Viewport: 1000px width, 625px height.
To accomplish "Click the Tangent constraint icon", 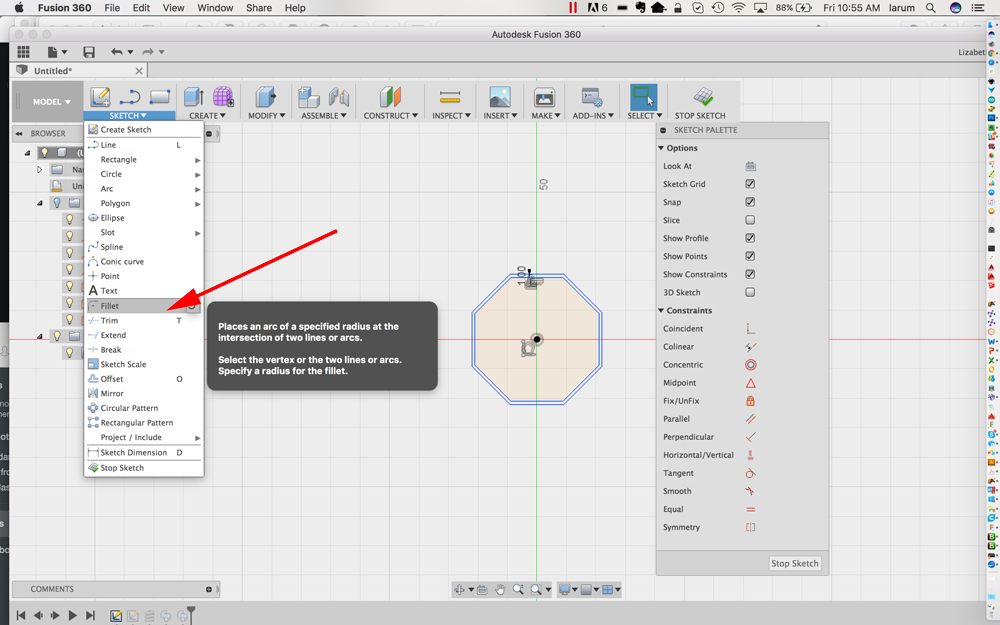I will tap(751, 473).
